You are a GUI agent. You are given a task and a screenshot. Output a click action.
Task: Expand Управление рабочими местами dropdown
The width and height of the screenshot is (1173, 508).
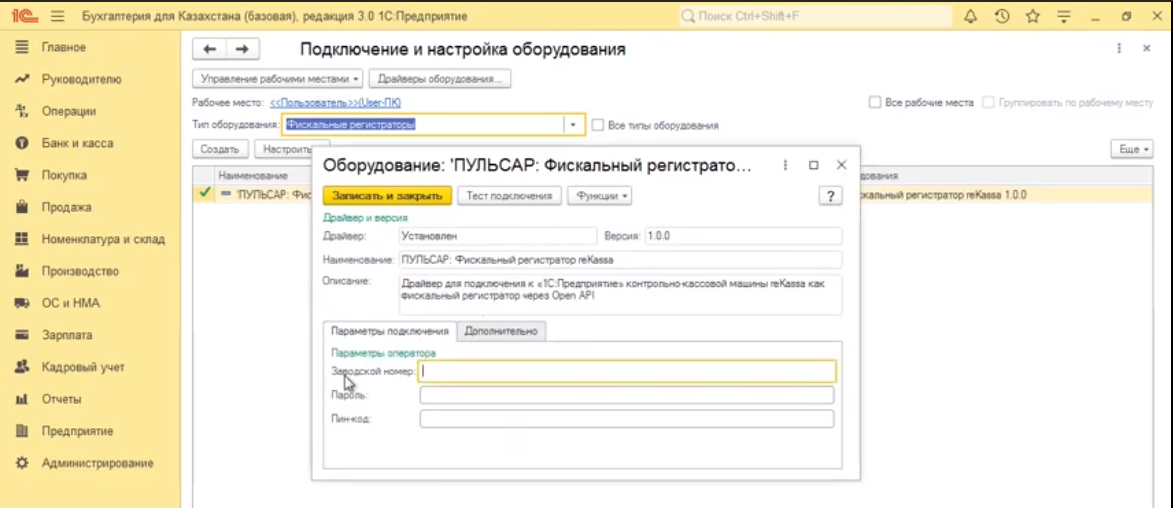pyautogui.click(x=278, y=79)
